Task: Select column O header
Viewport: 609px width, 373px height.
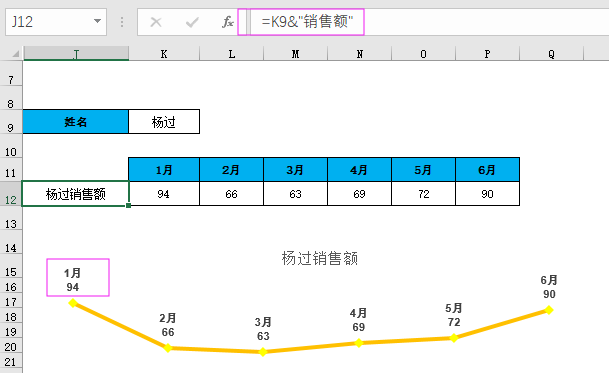Action: tap(423, 54)
